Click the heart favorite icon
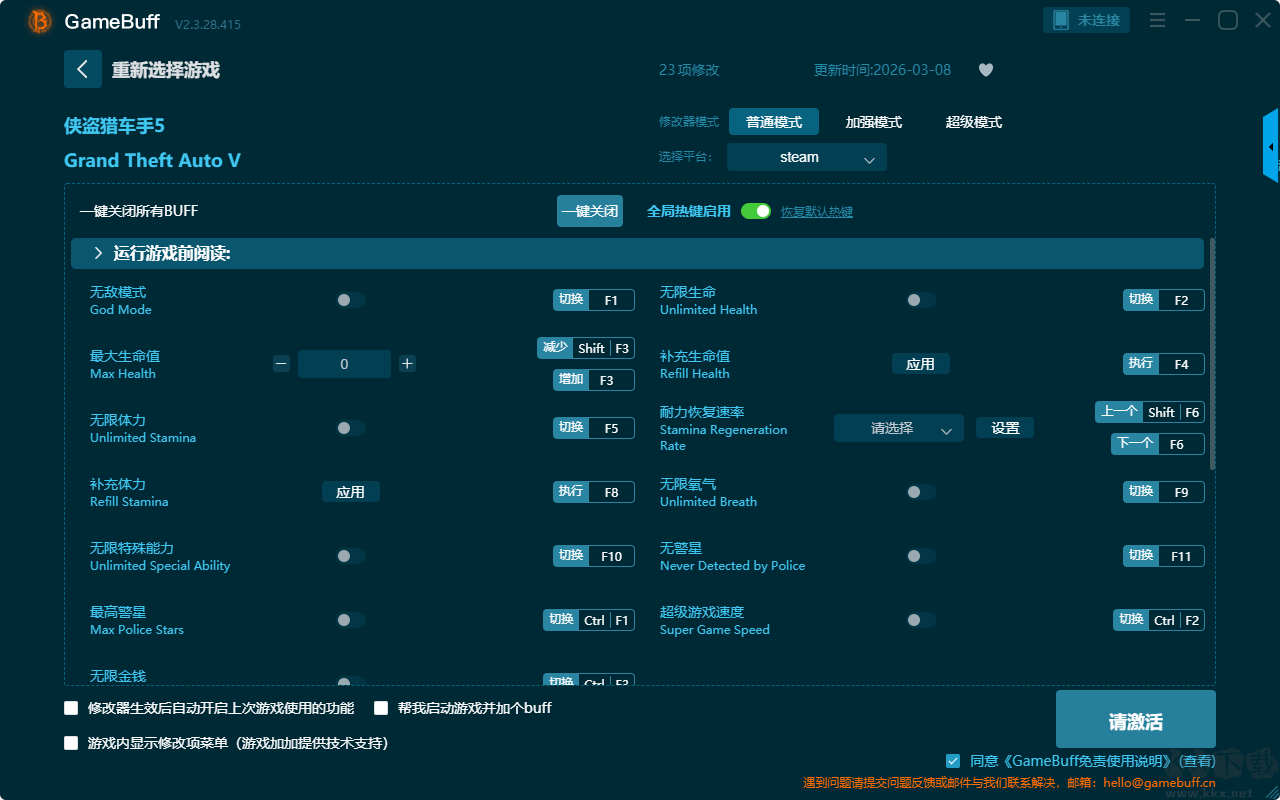1280x800 pixels. pyautogui.click(x=986, y=70)
